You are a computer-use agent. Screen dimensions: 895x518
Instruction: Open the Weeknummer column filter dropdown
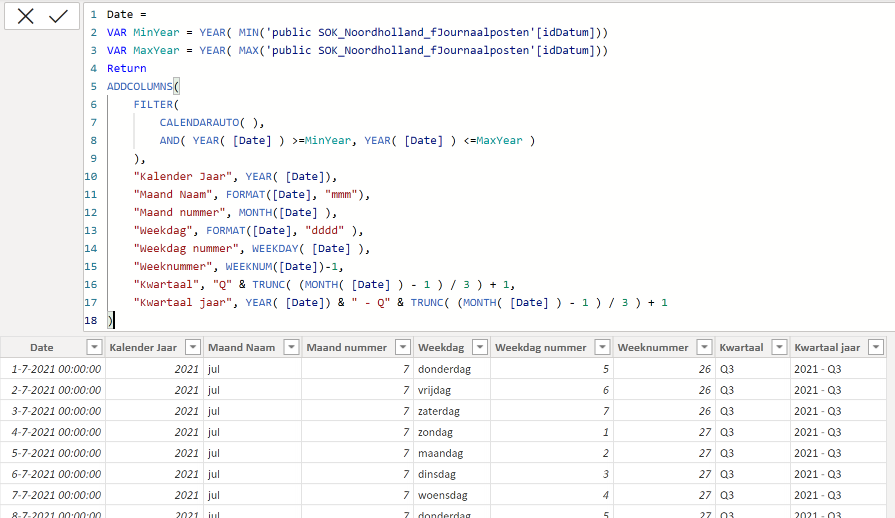click(704, 347)
